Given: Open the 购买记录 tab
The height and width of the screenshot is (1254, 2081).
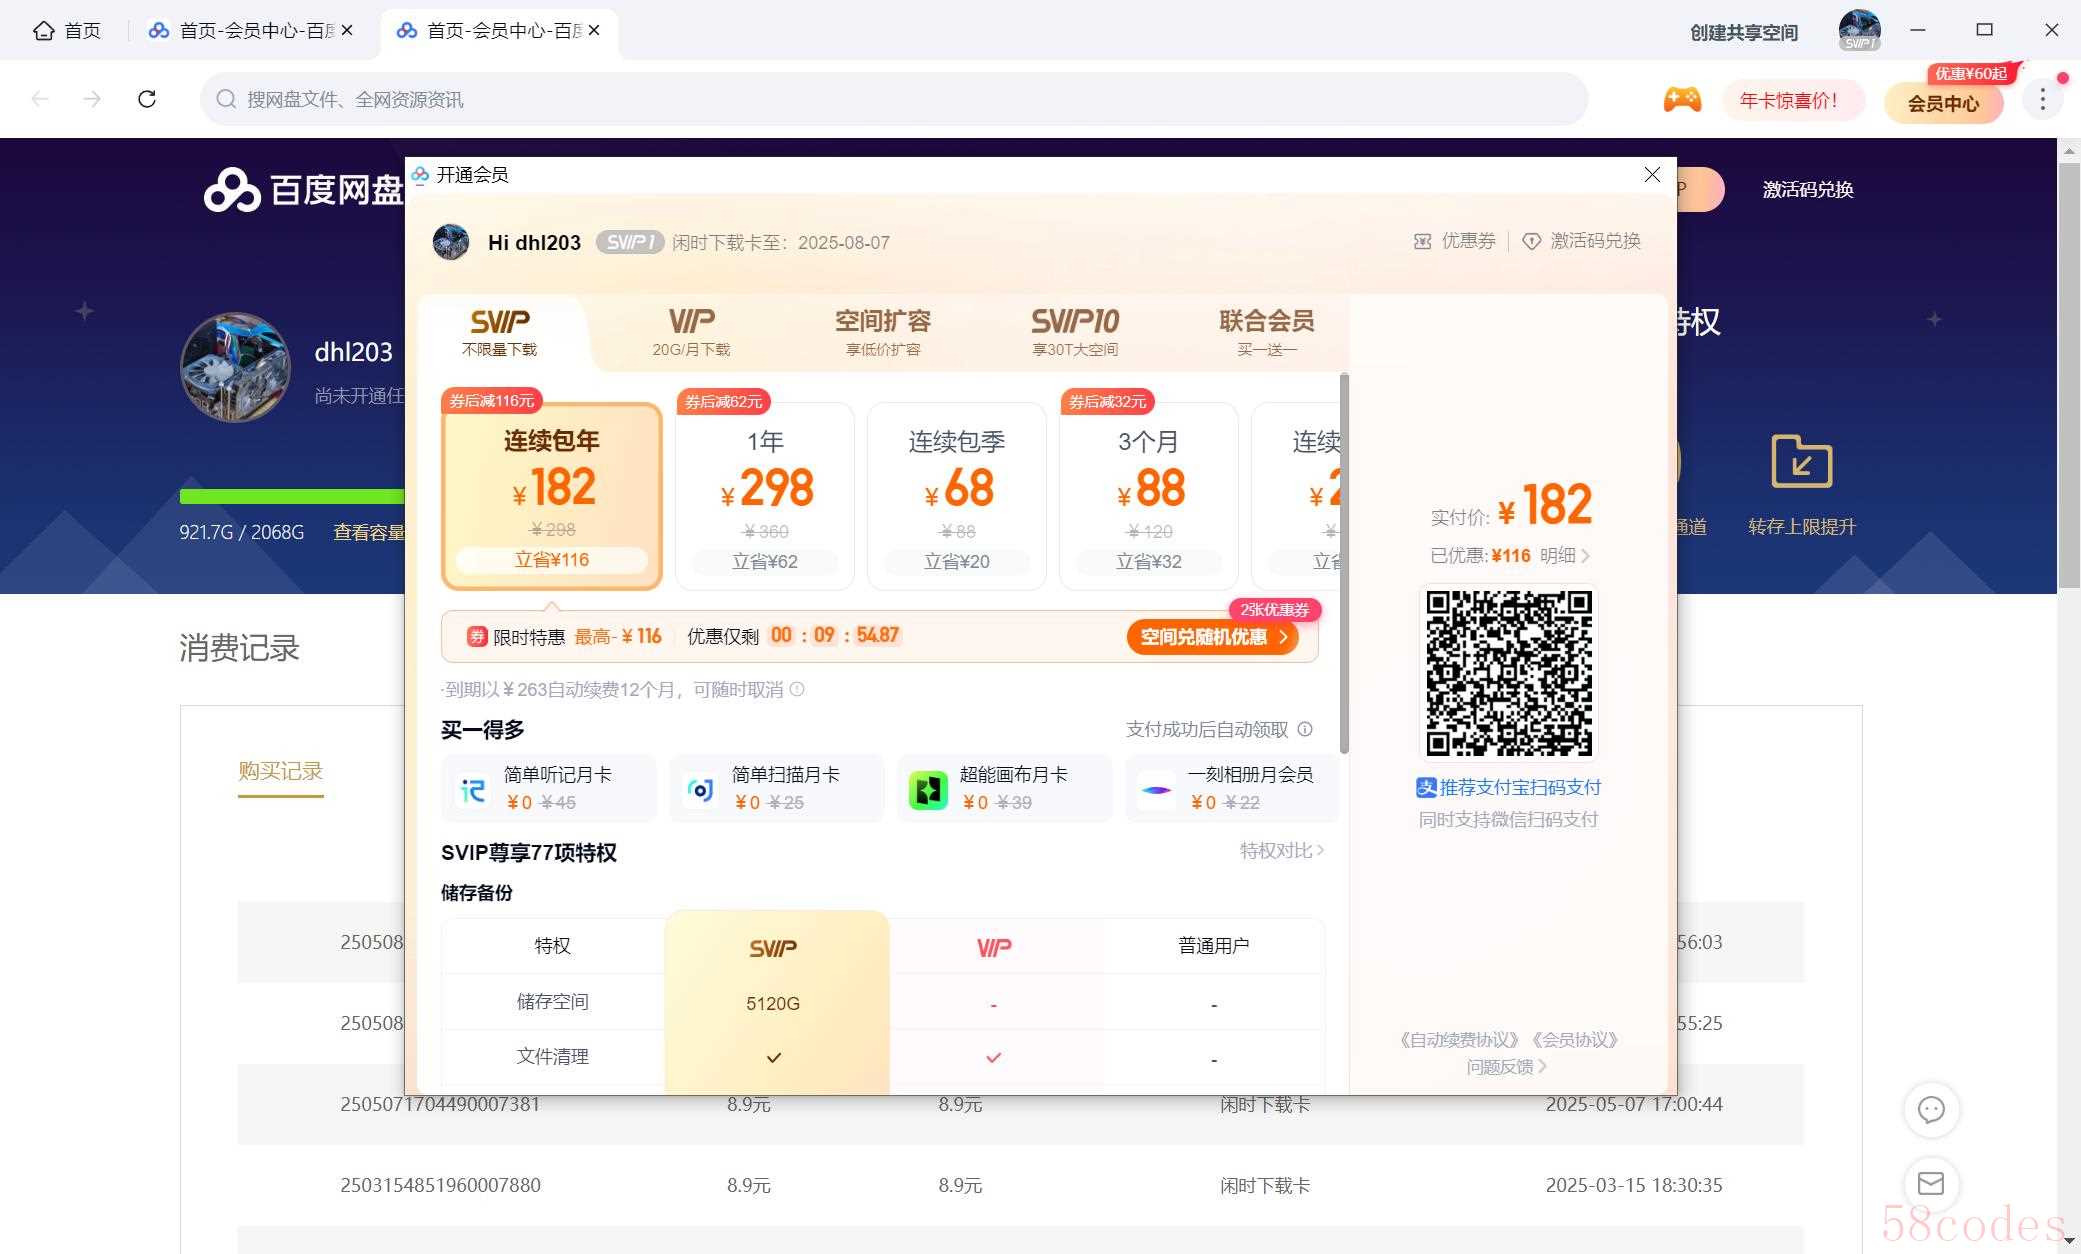Looking at the screenshot, I should [280, 771].
